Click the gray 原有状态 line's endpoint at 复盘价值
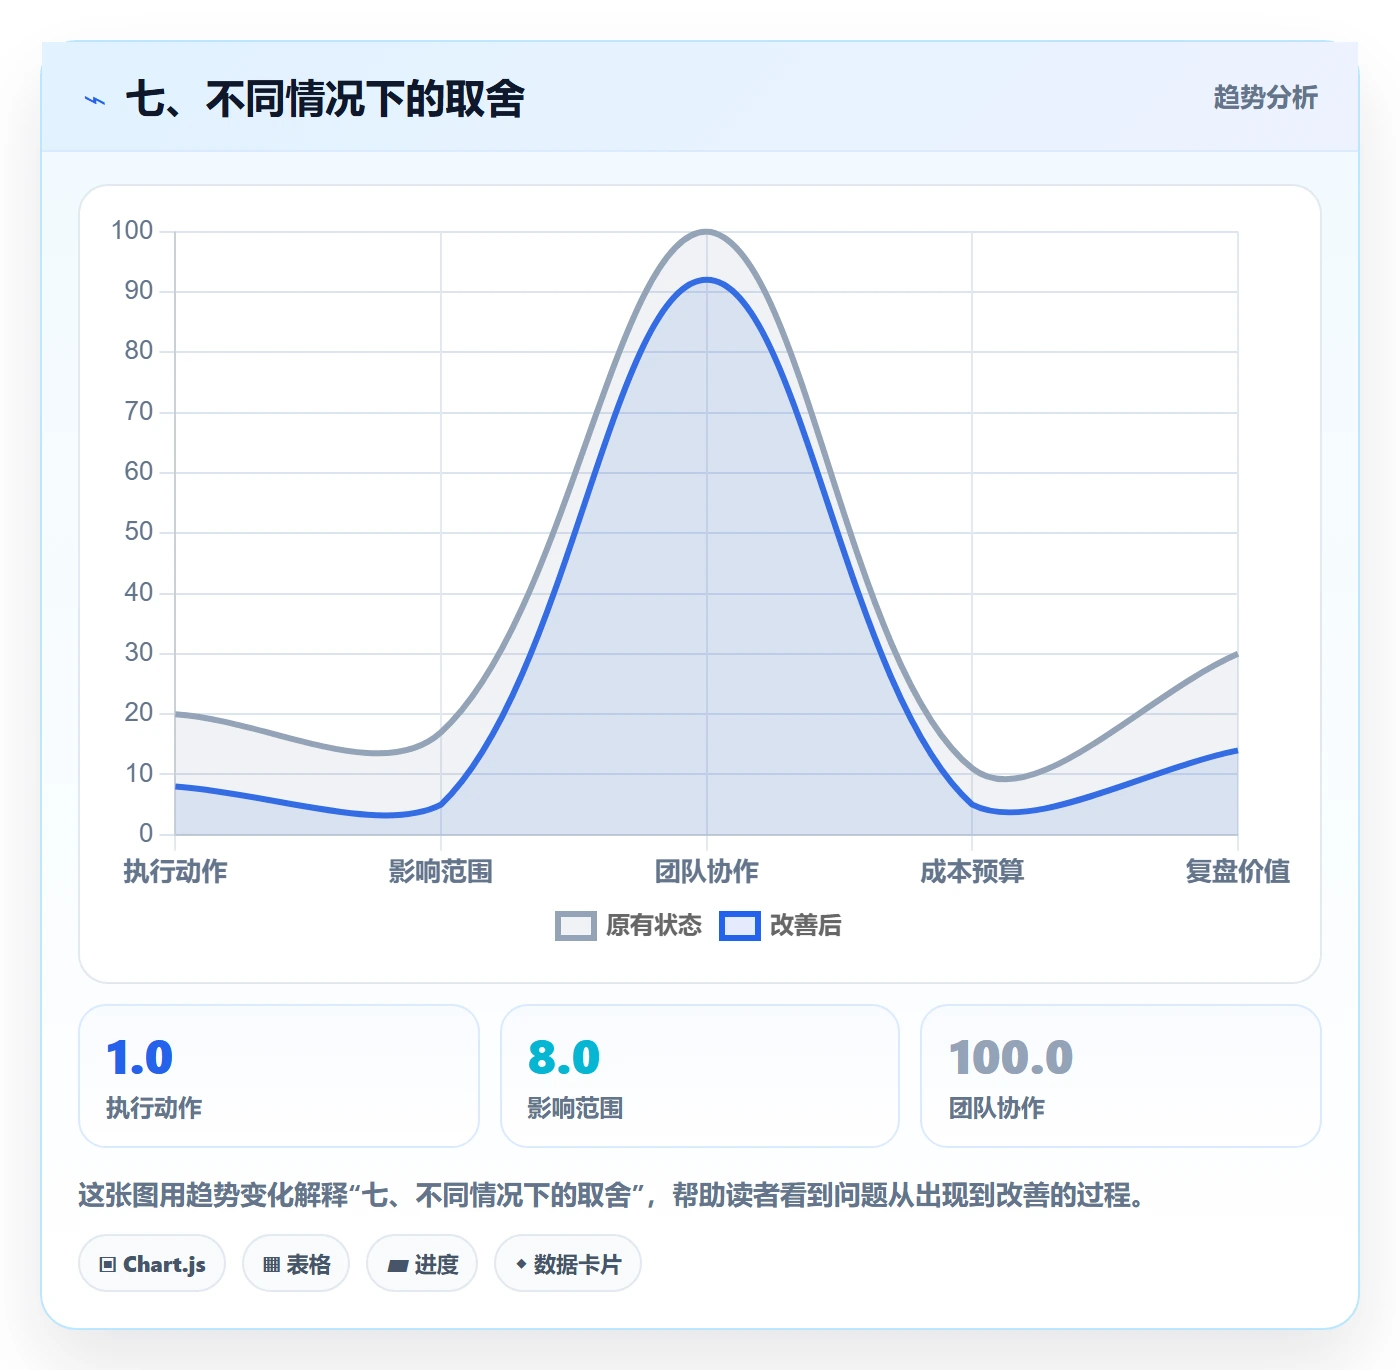This screenshot has width=1400, height=1370. (1237, 654)
